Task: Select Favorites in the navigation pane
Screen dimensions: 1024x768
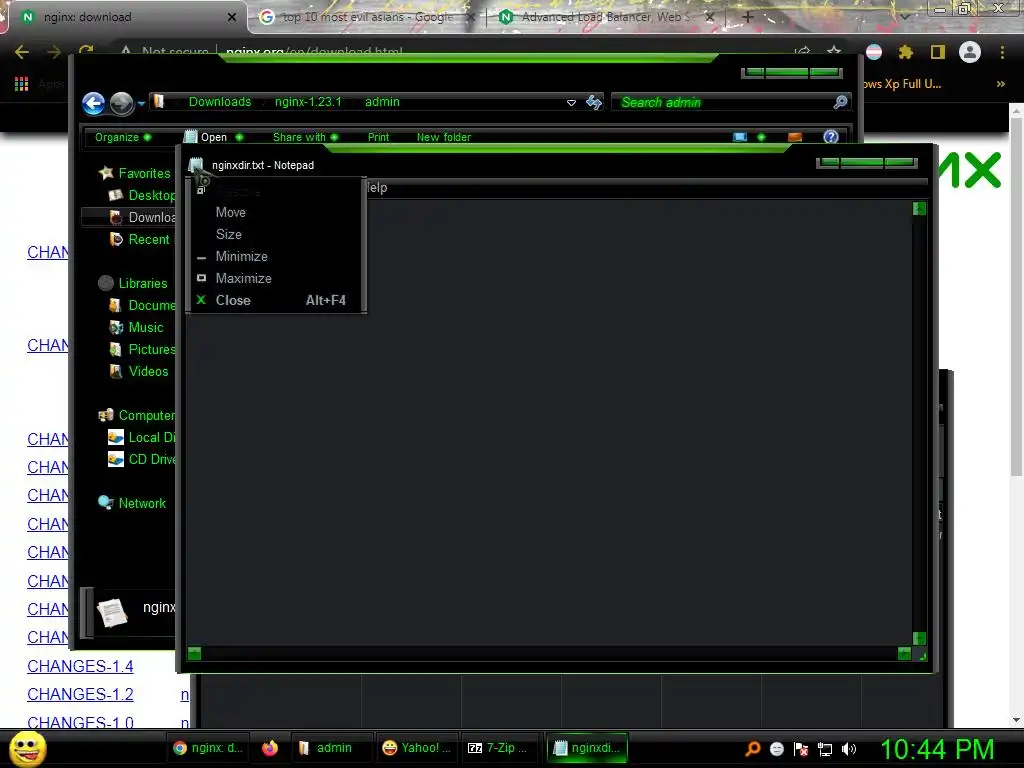Action: 135,173
